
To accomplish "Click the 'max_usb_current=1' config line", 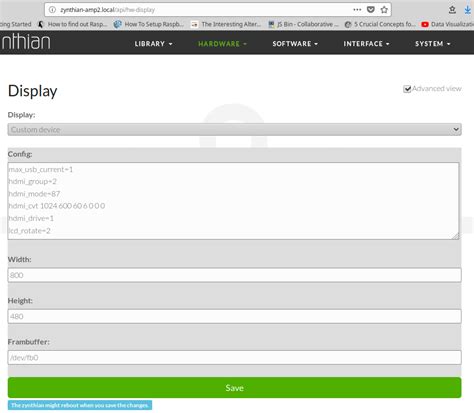I will point(41,170).
